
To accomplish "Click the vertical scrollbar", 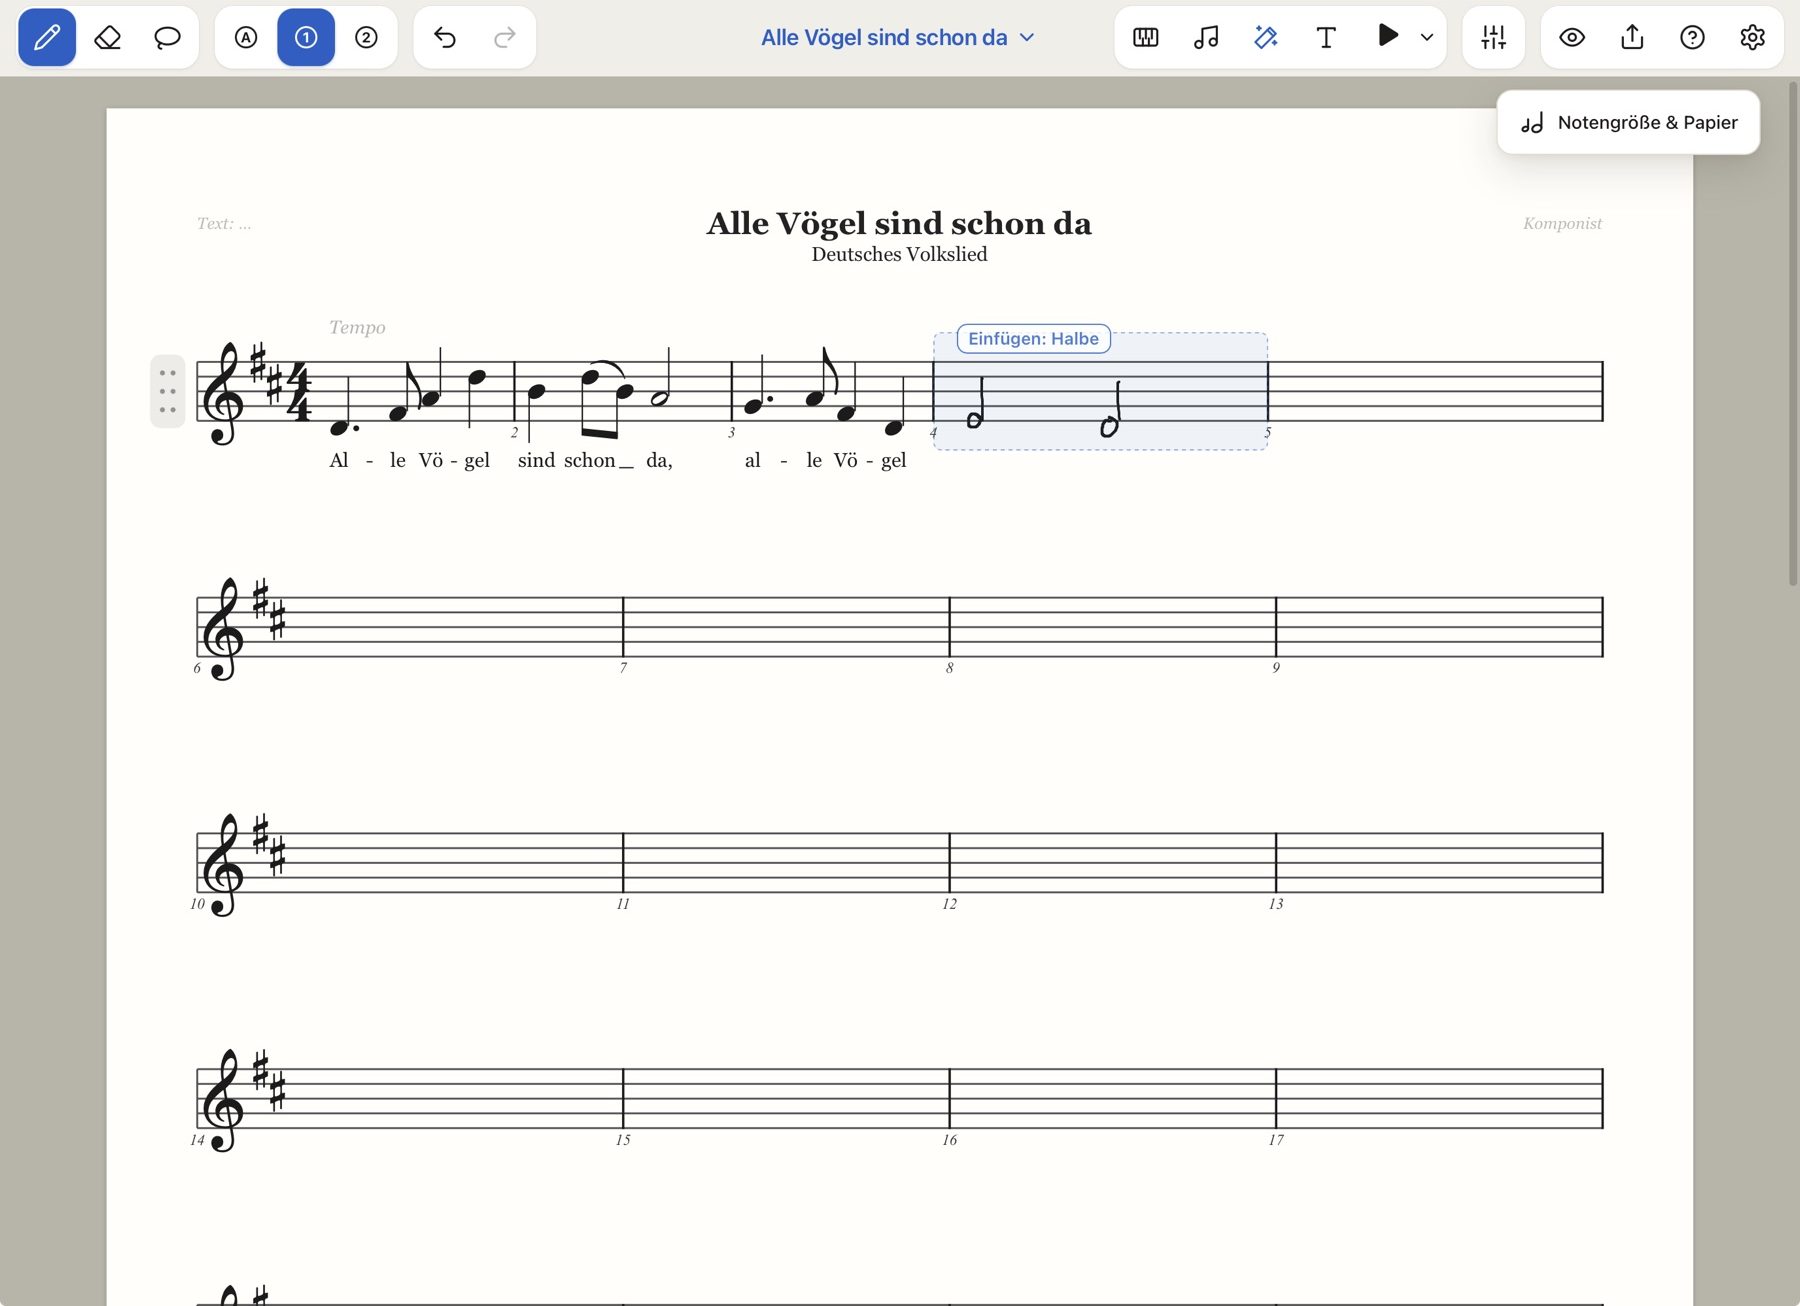I will (x=1792, y=335).
